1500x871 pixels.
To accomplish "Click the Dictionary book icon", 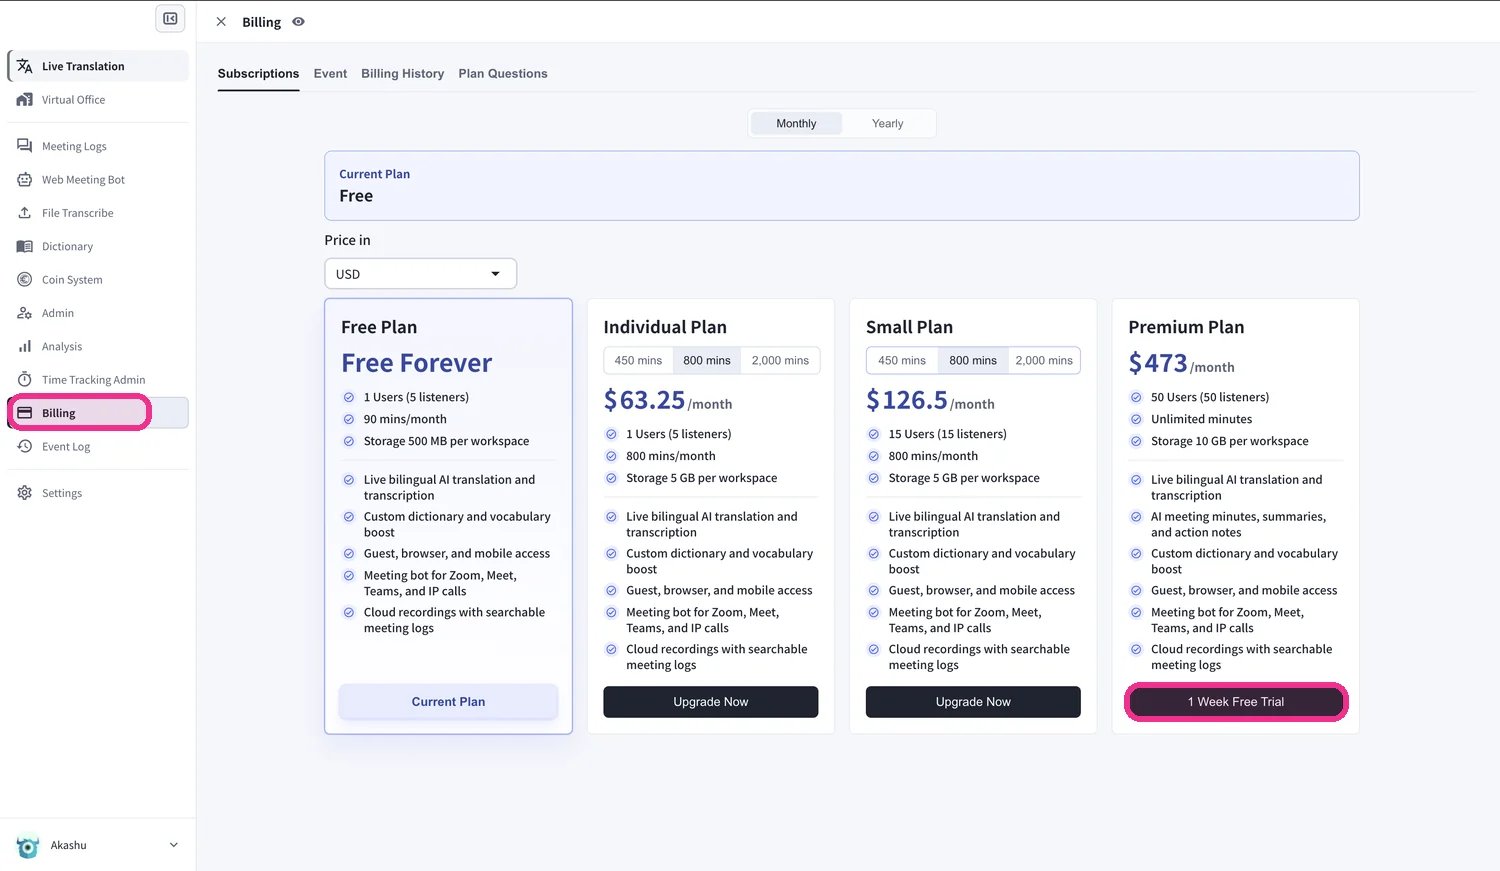I will (25, 246).
